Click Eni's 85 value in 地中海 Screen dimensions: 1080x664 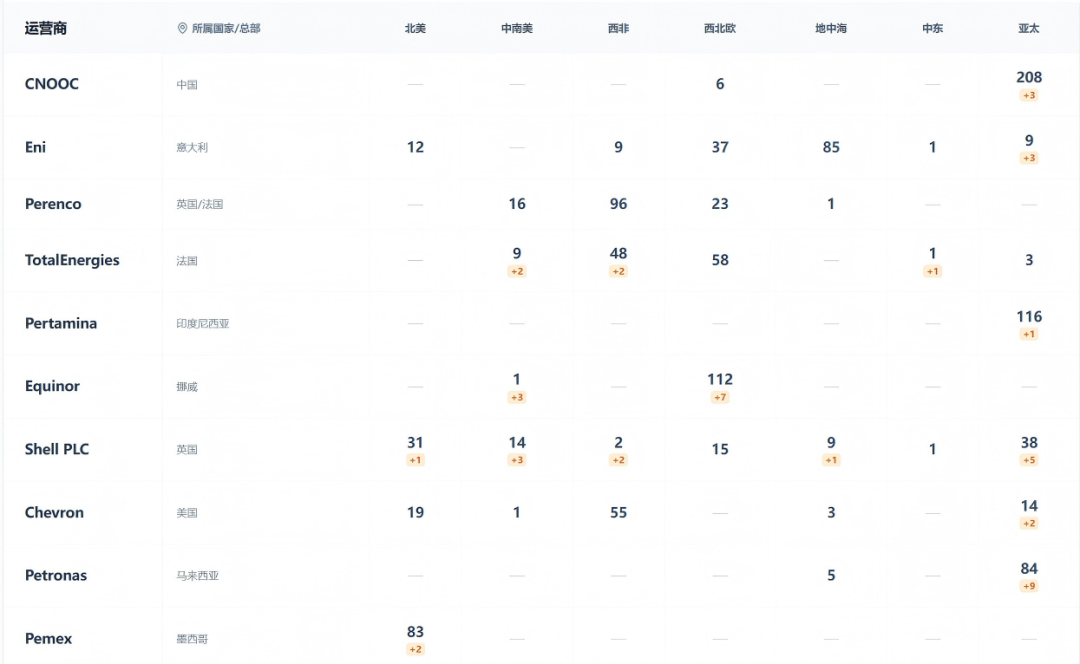coord(831,147)
